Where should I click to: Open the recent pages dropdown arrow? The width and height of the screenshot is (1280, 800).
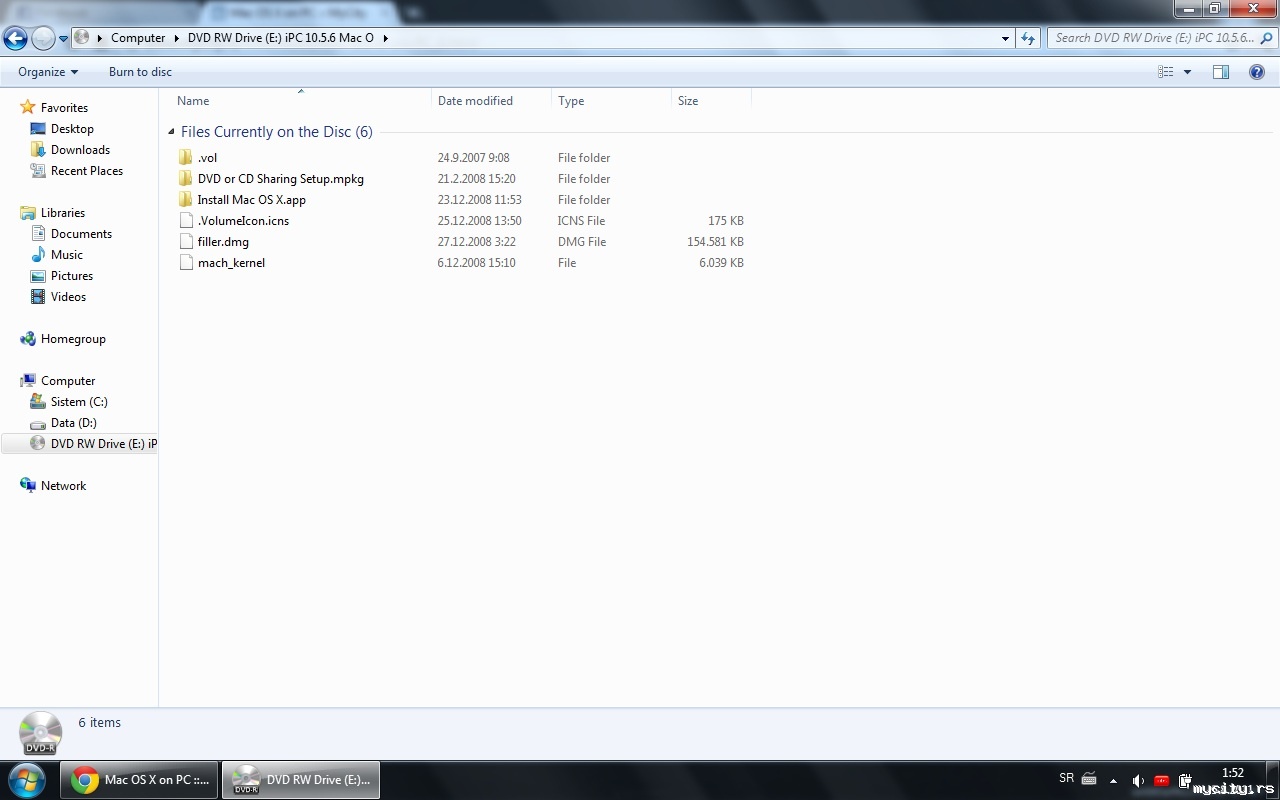tap(63, 39)
